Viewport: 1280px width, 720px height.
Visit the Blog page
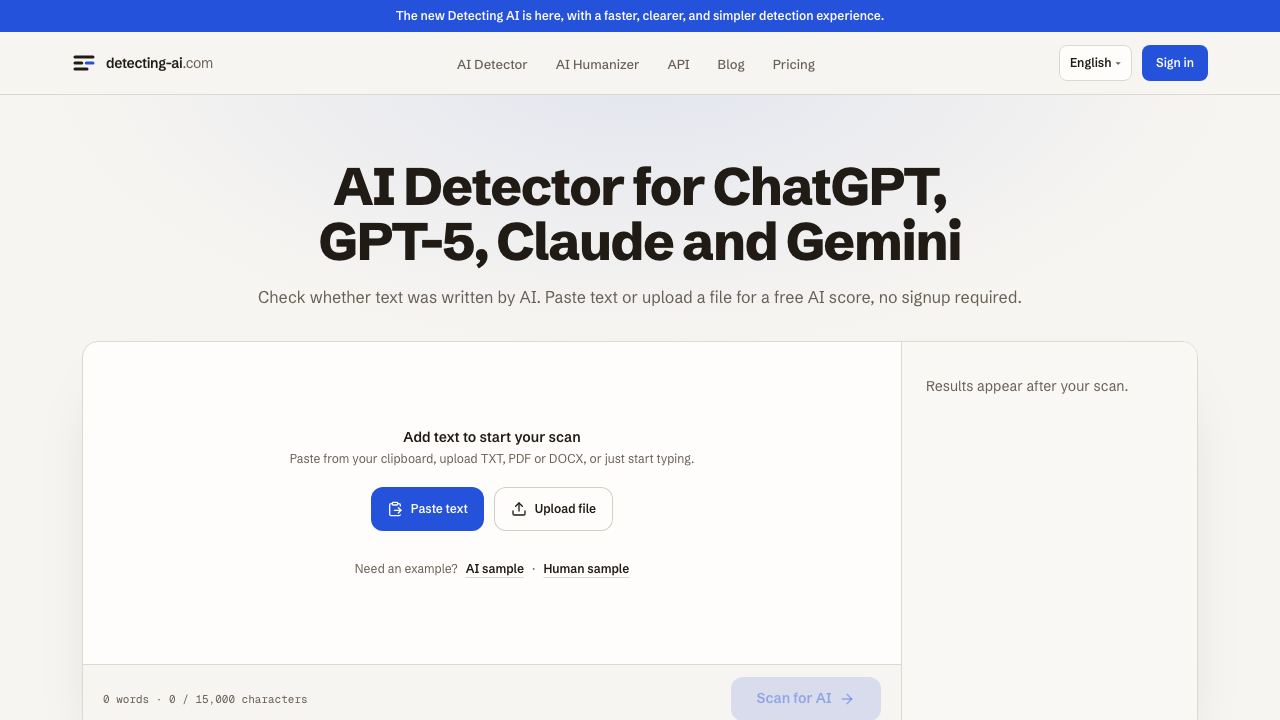731,64
